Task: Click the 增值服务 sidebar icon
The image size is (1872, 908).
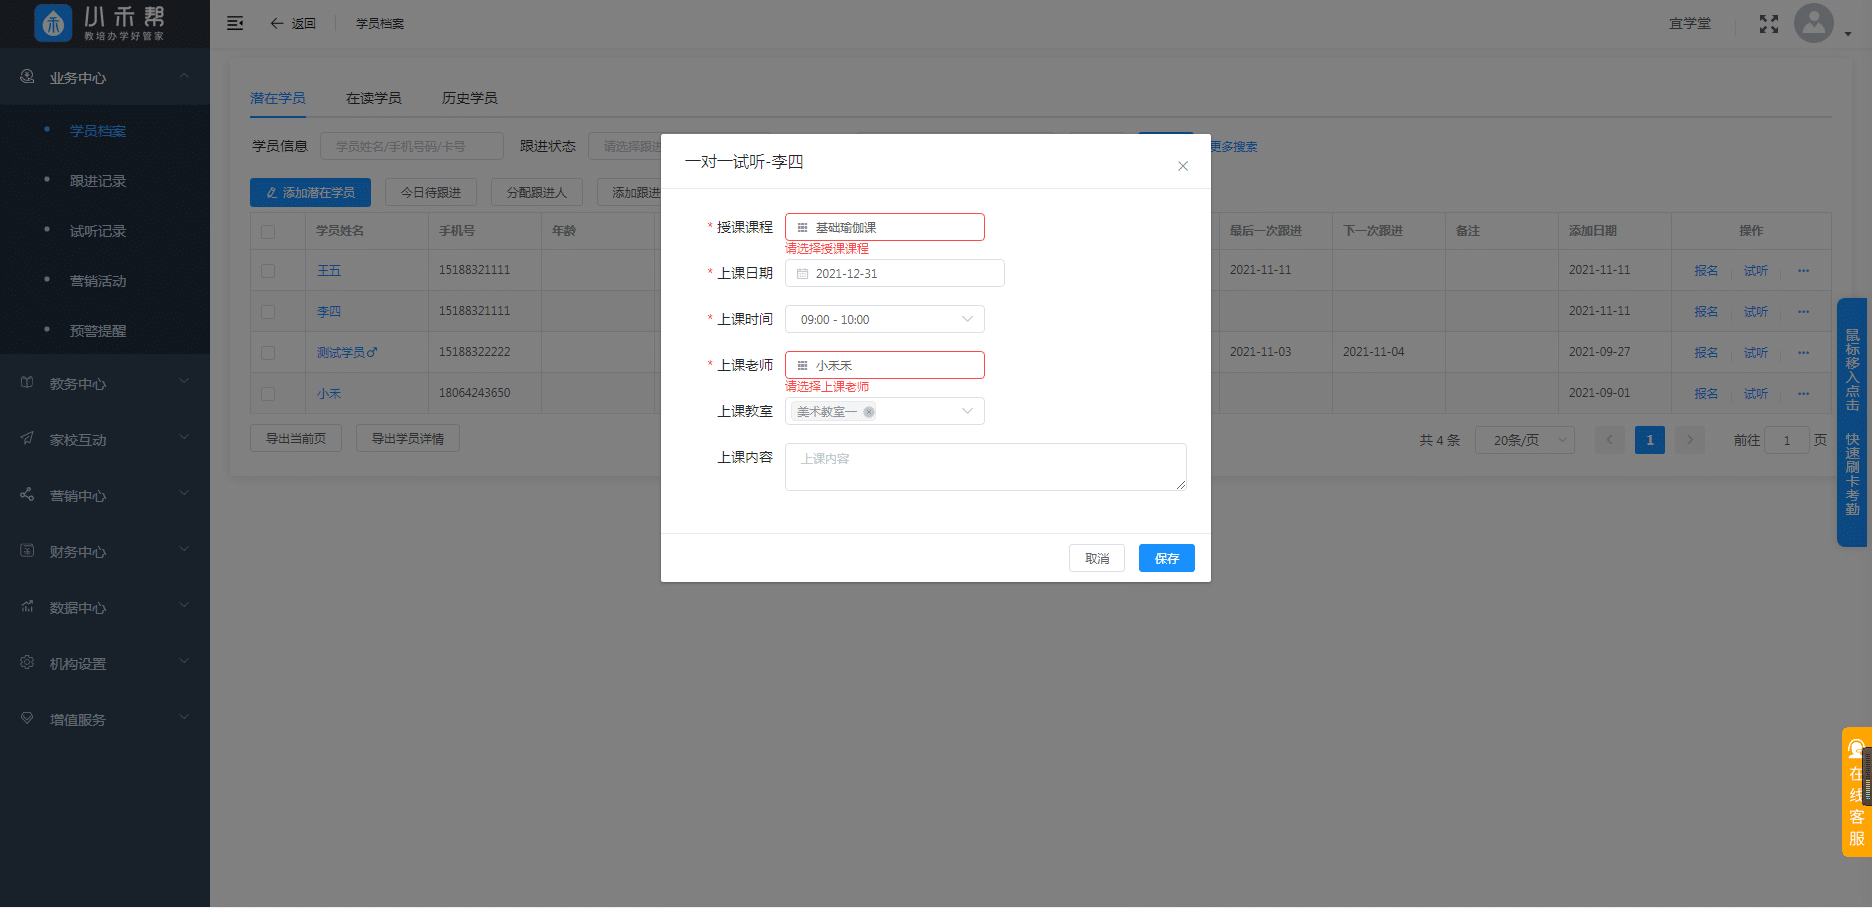Action: point(27,719)
